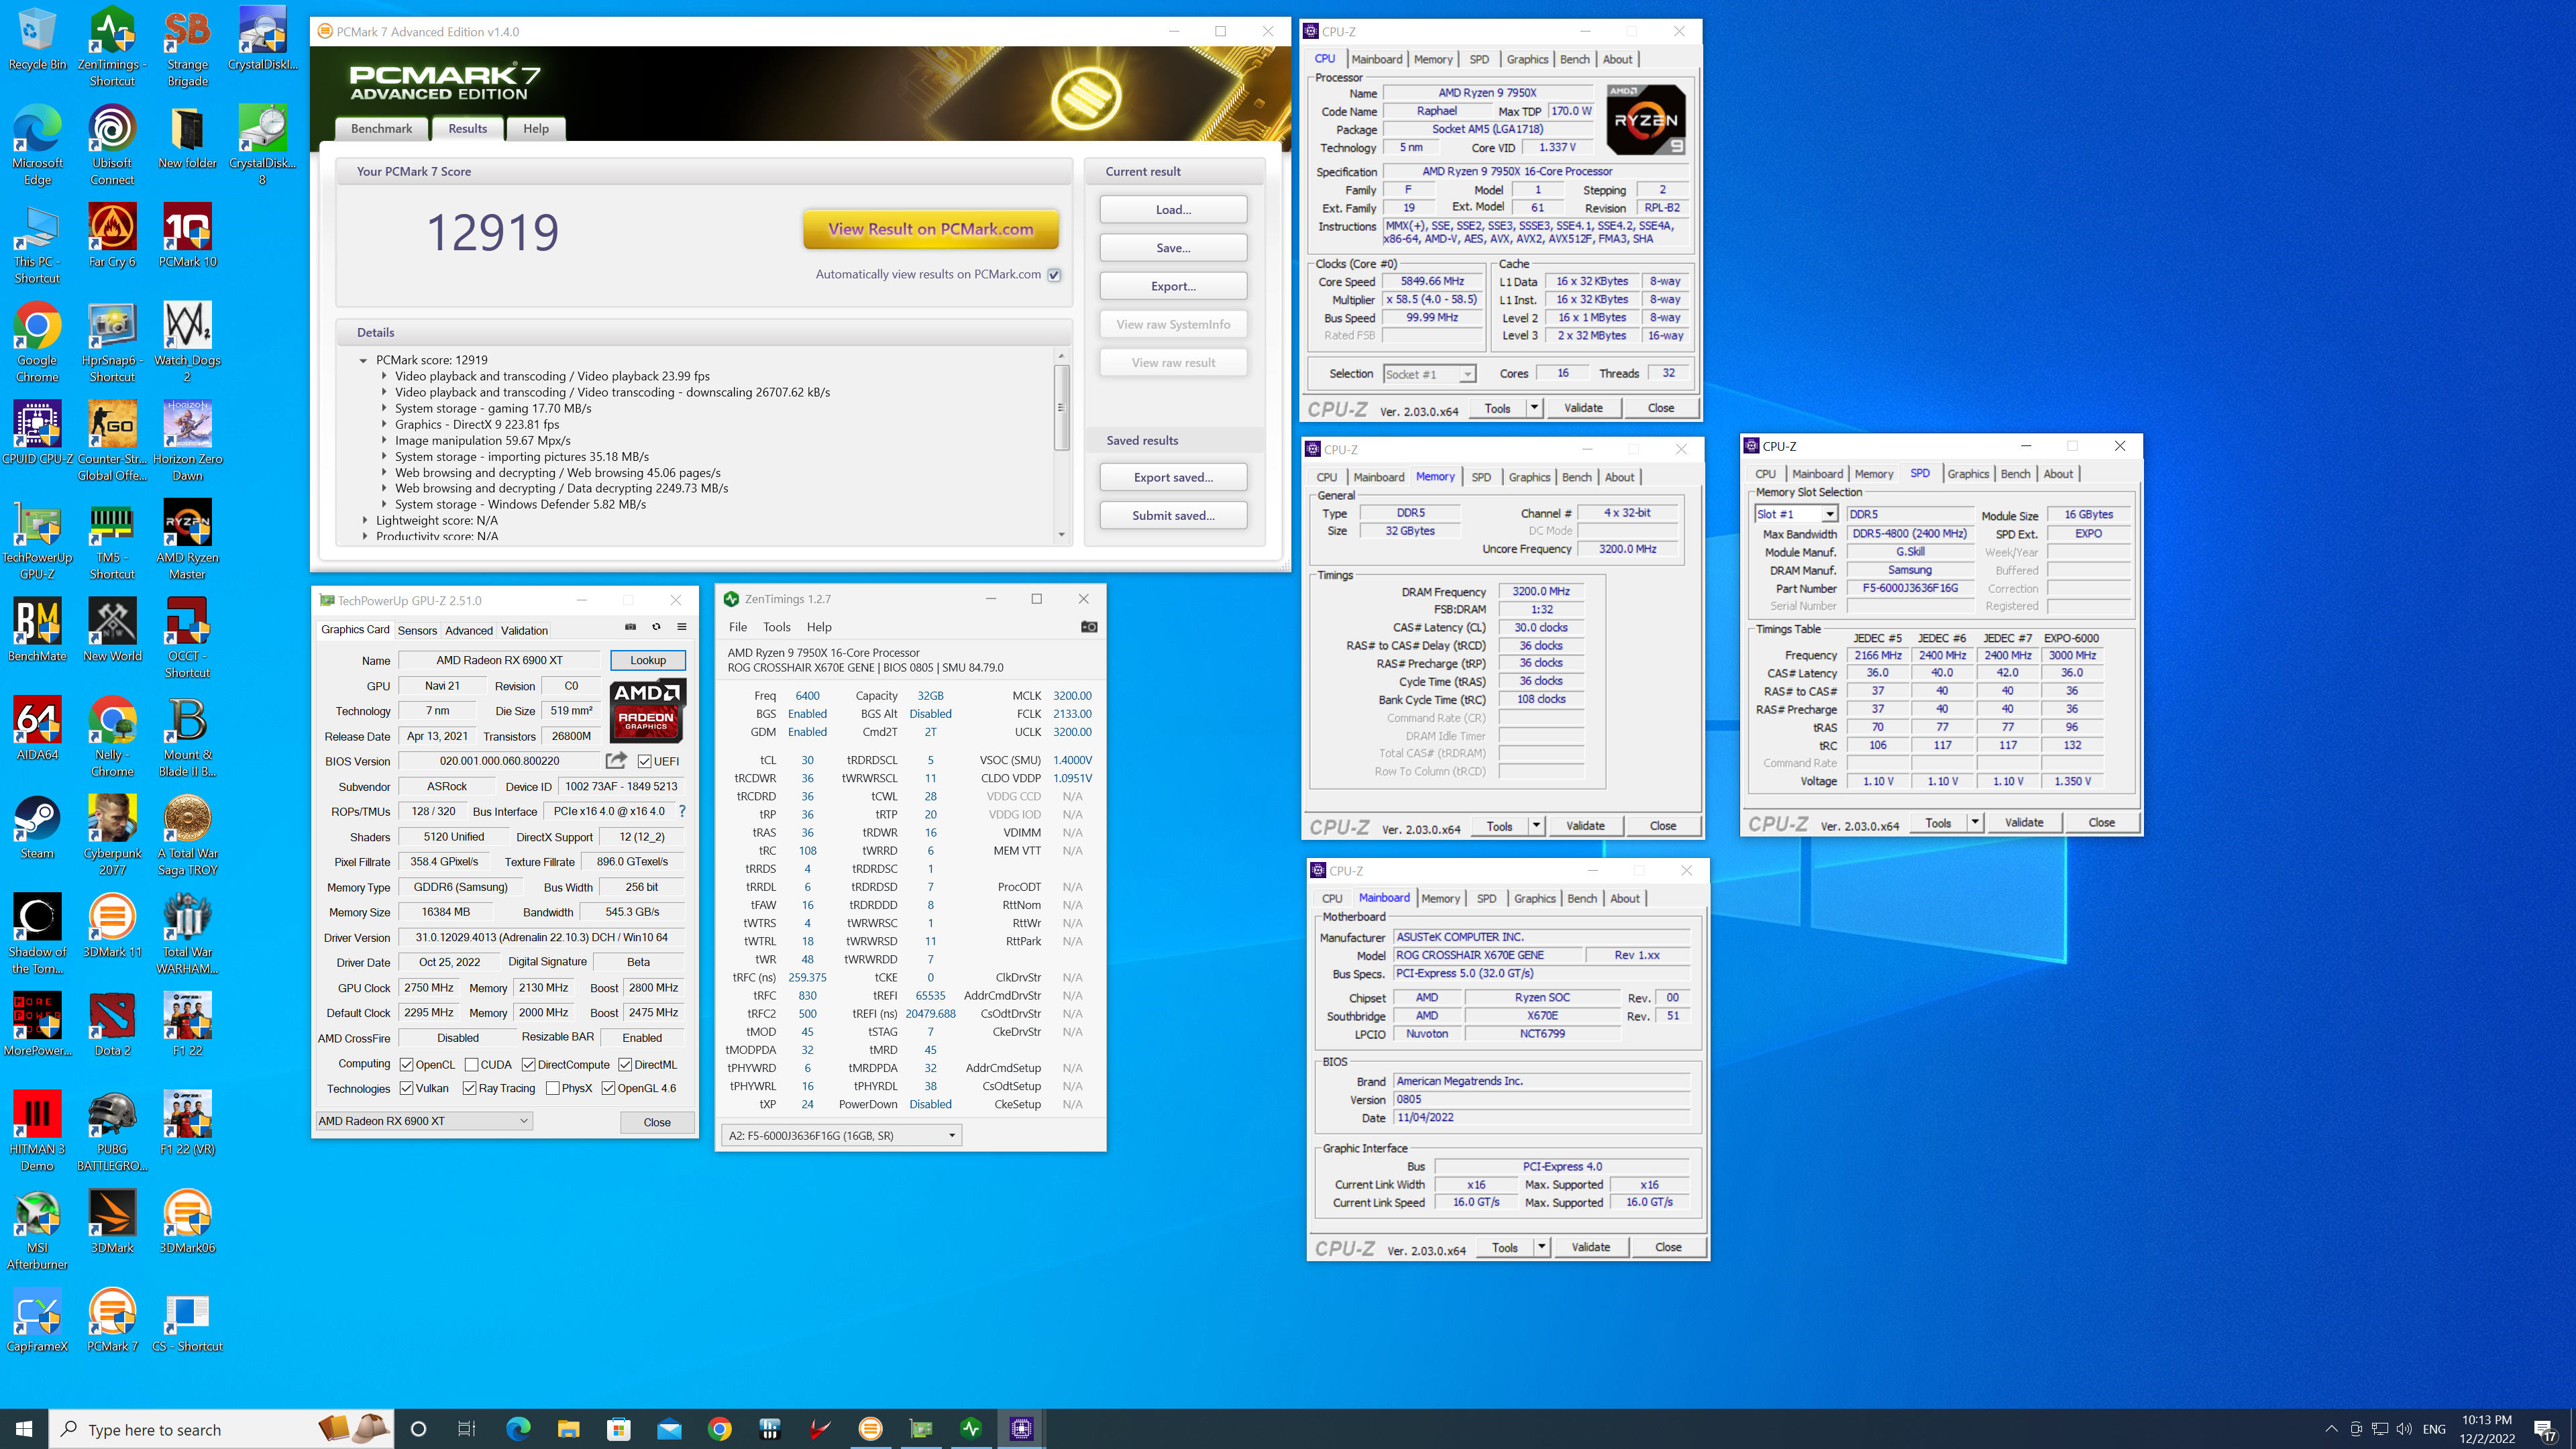Open TechPowerUp GPU-Z desktop icon
Viewport: 2576px width, 1449px height.
37,540
